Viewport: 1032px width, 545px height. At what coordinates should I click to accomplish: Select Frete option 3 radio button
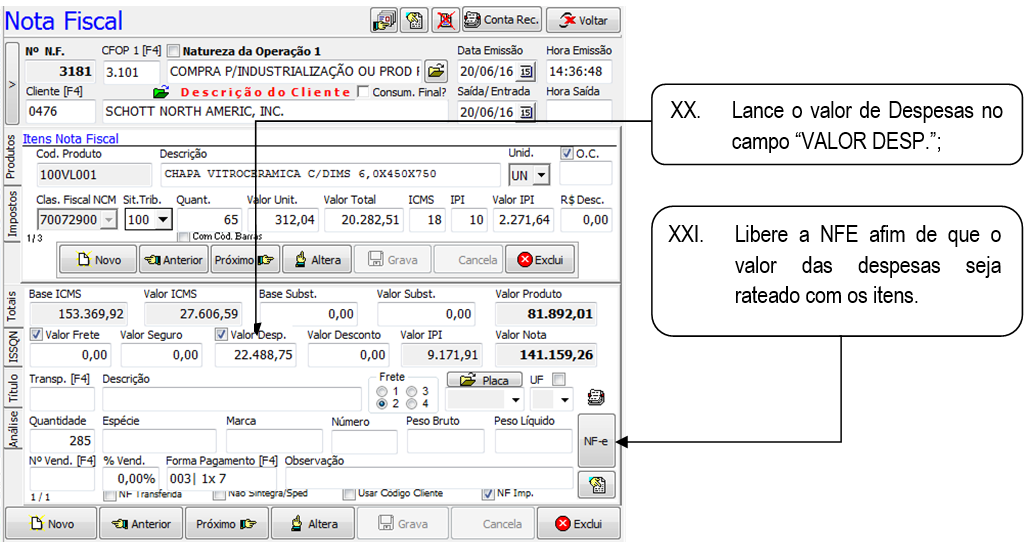[x=411, y=391]
